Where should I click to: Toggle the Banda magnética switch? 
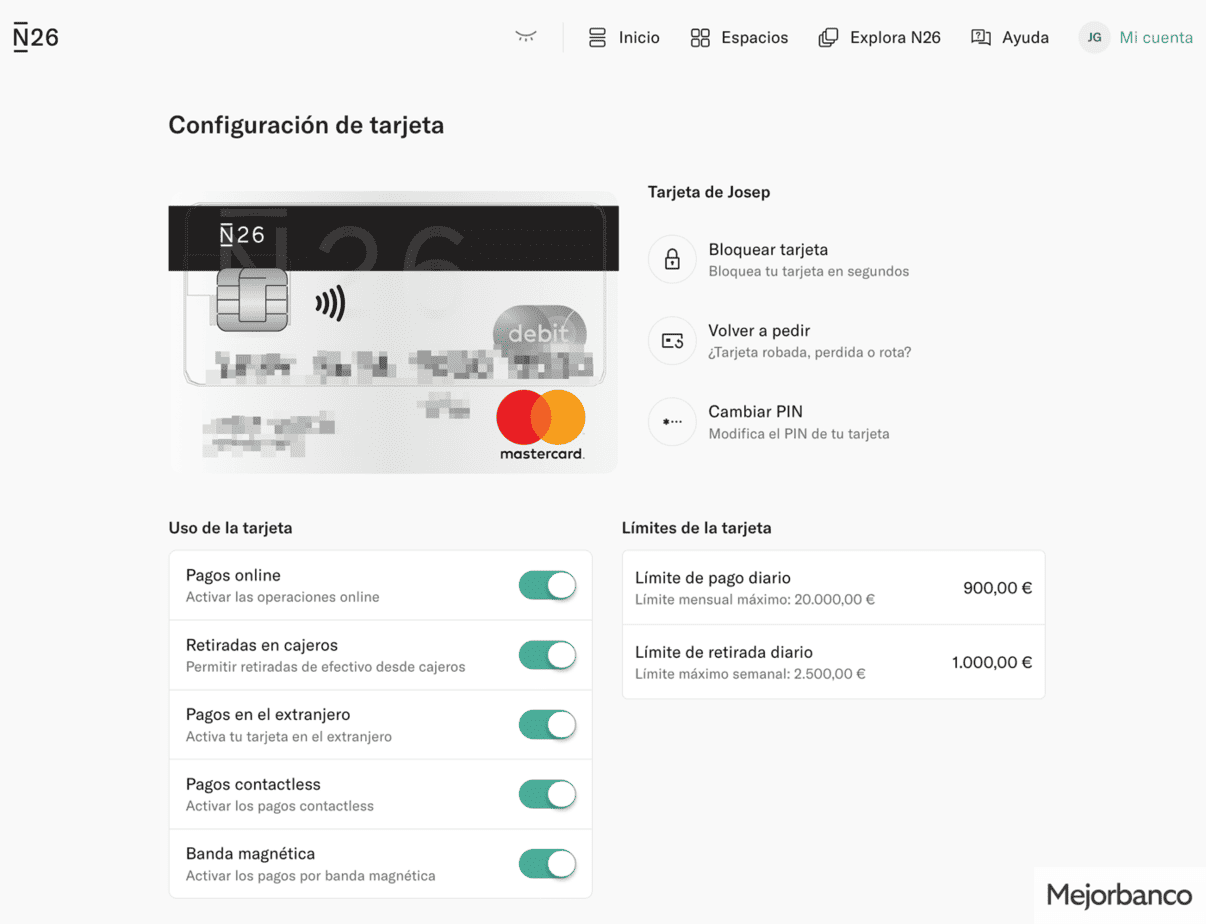(x=547, y=863)
